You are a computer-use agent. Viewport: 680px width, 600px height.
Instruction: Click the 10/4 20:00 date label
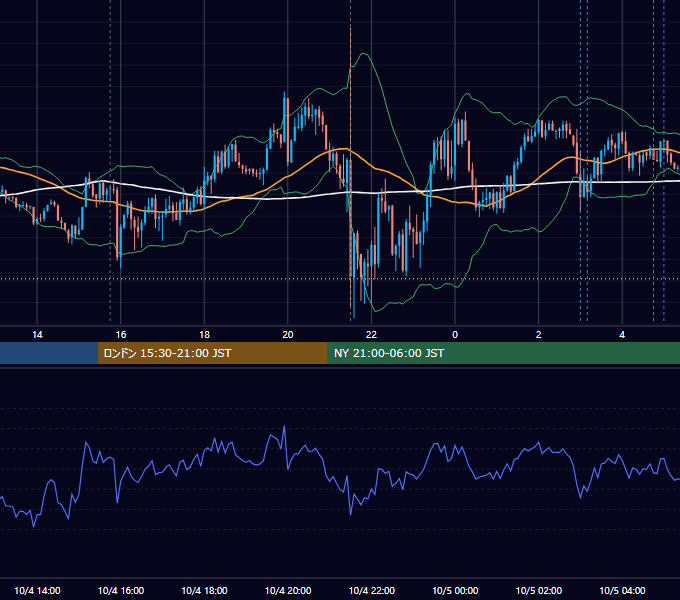(x=288, y=590)
